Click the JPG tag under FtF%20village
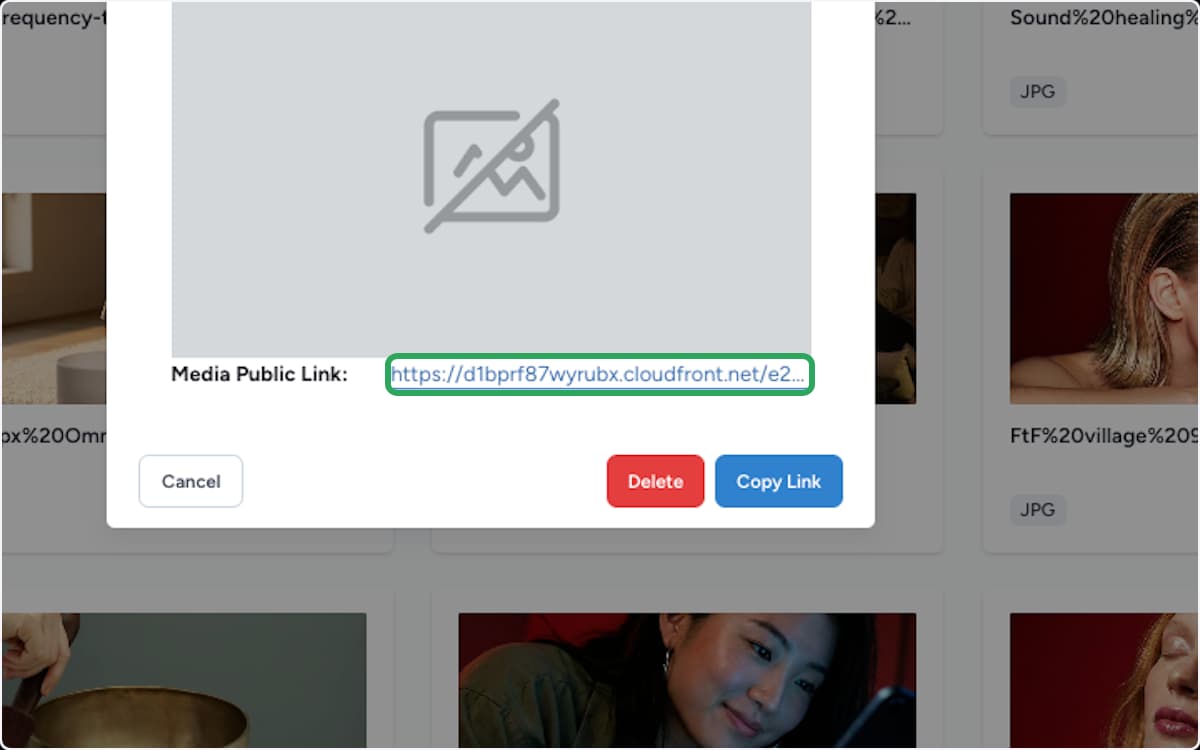1200x750 pixels. [1037, 510]
